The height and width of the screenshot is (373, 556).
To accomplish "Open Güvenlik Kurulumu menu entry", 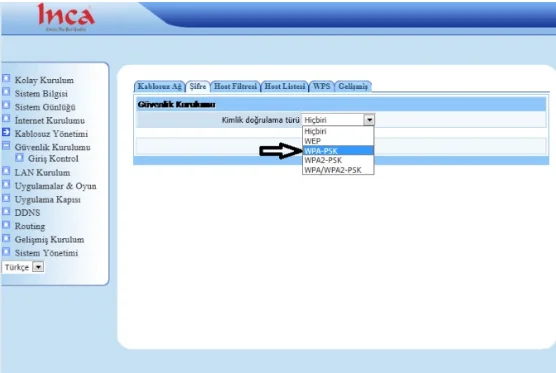I will point(52,147).
